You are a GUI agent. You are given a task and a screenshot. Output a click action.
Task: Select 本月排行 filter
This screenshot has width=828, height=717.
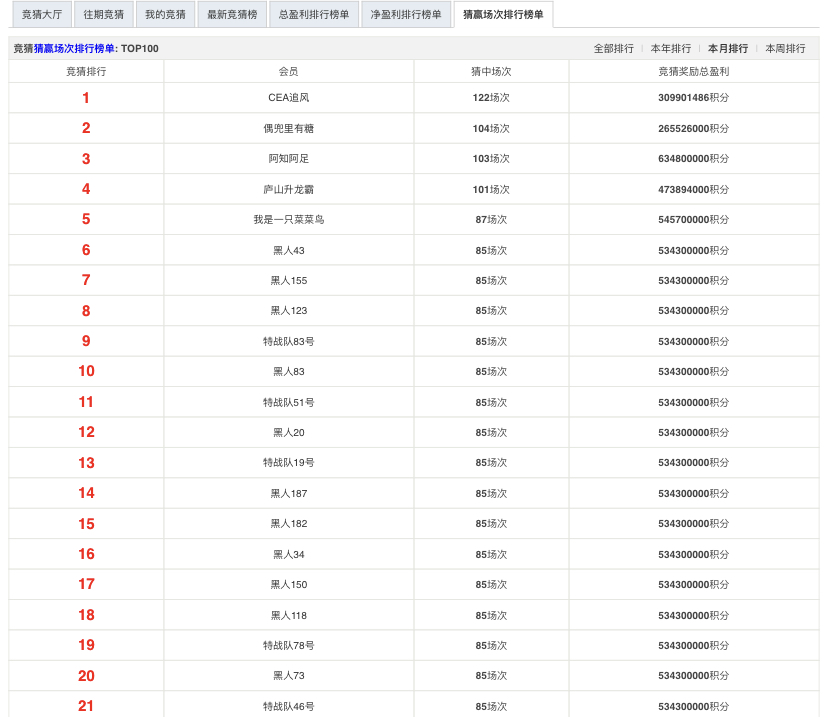coord(727,48)
